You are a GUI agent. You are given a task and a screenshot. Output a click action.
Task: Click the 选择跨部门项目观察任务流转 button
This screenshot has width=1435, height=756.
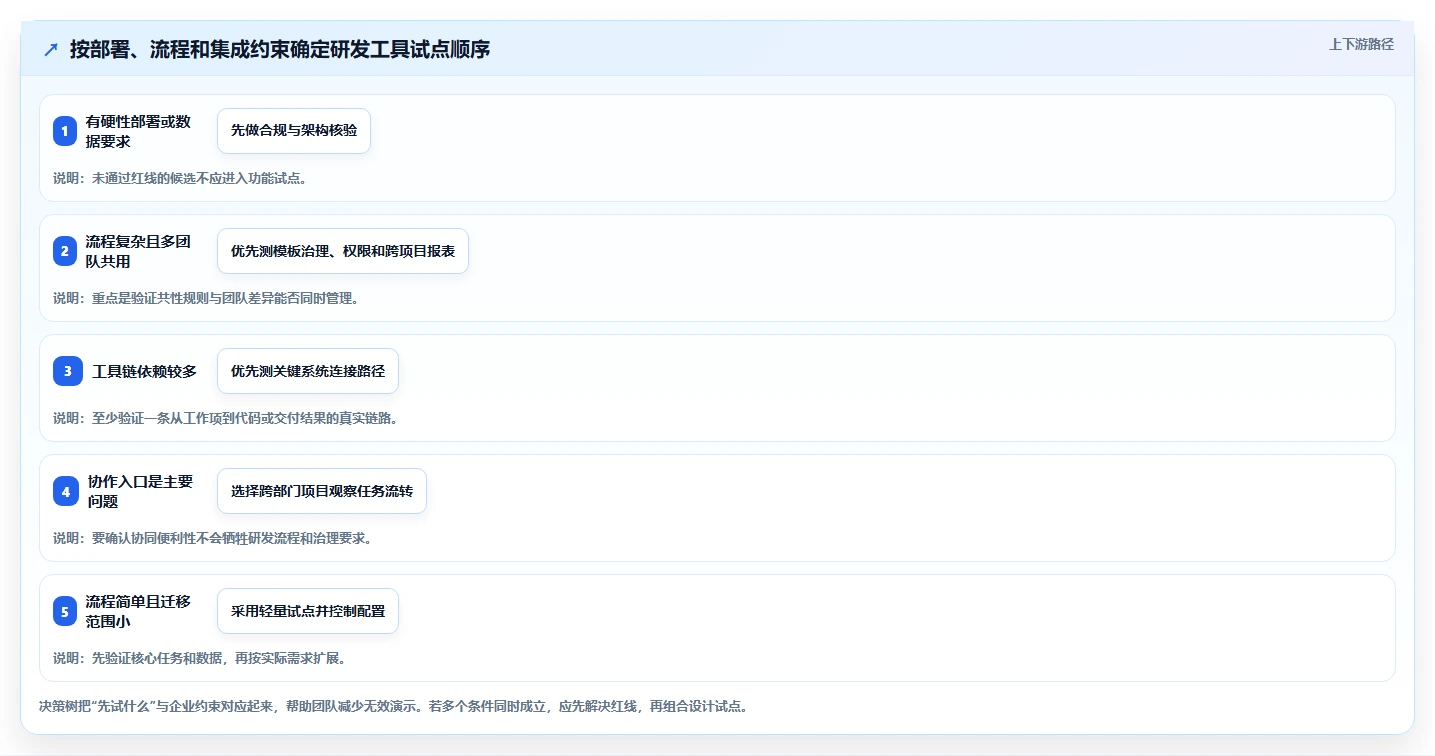(322, 491)
